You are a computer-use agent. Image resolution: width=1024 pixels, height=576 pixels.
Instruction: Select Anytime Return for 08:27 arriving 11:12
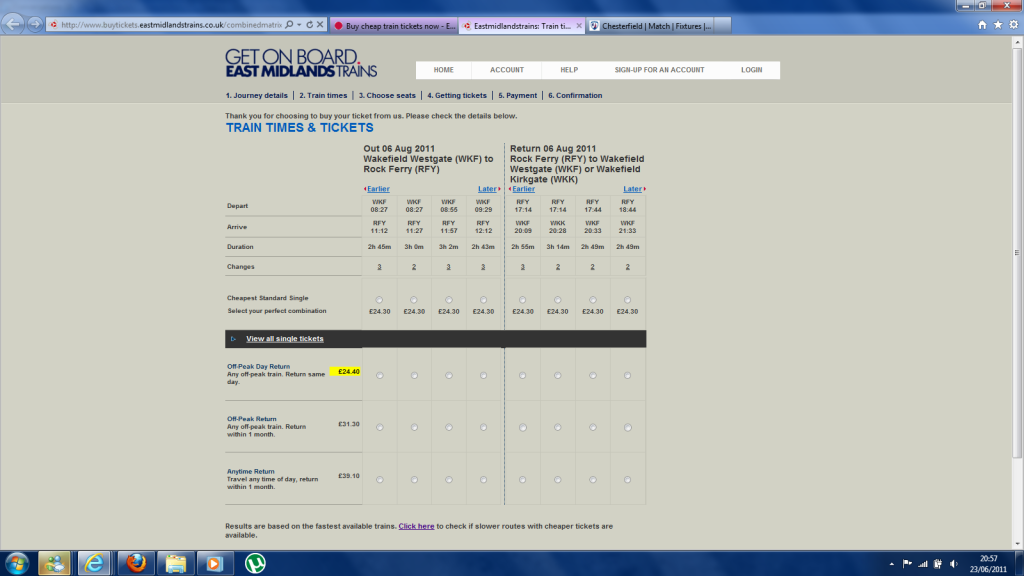click(379, 480)
